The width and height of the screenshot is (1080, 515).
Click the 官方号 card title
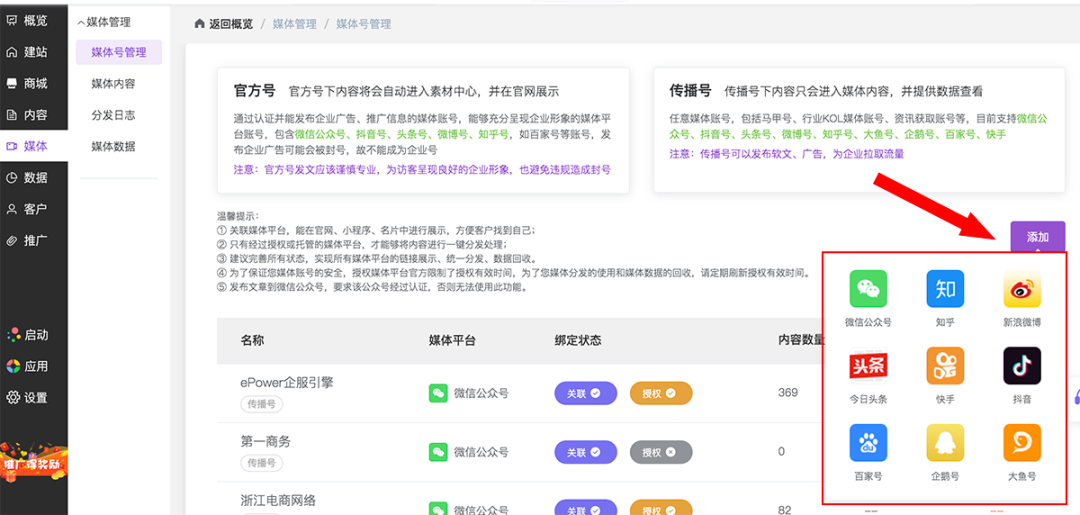(254, 91)
